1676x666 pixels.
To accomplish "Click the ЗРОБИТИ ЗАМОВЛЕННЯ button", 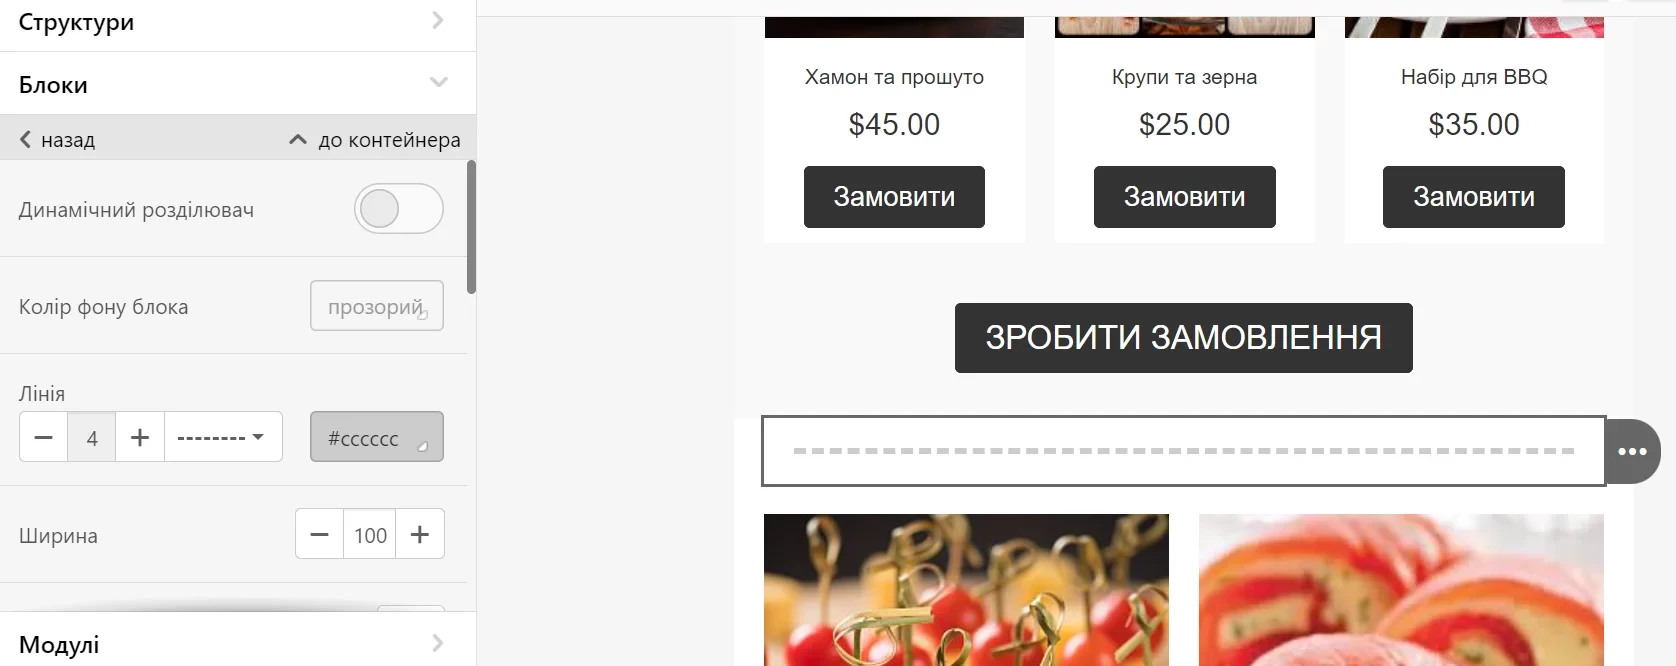I will 1184,338.
